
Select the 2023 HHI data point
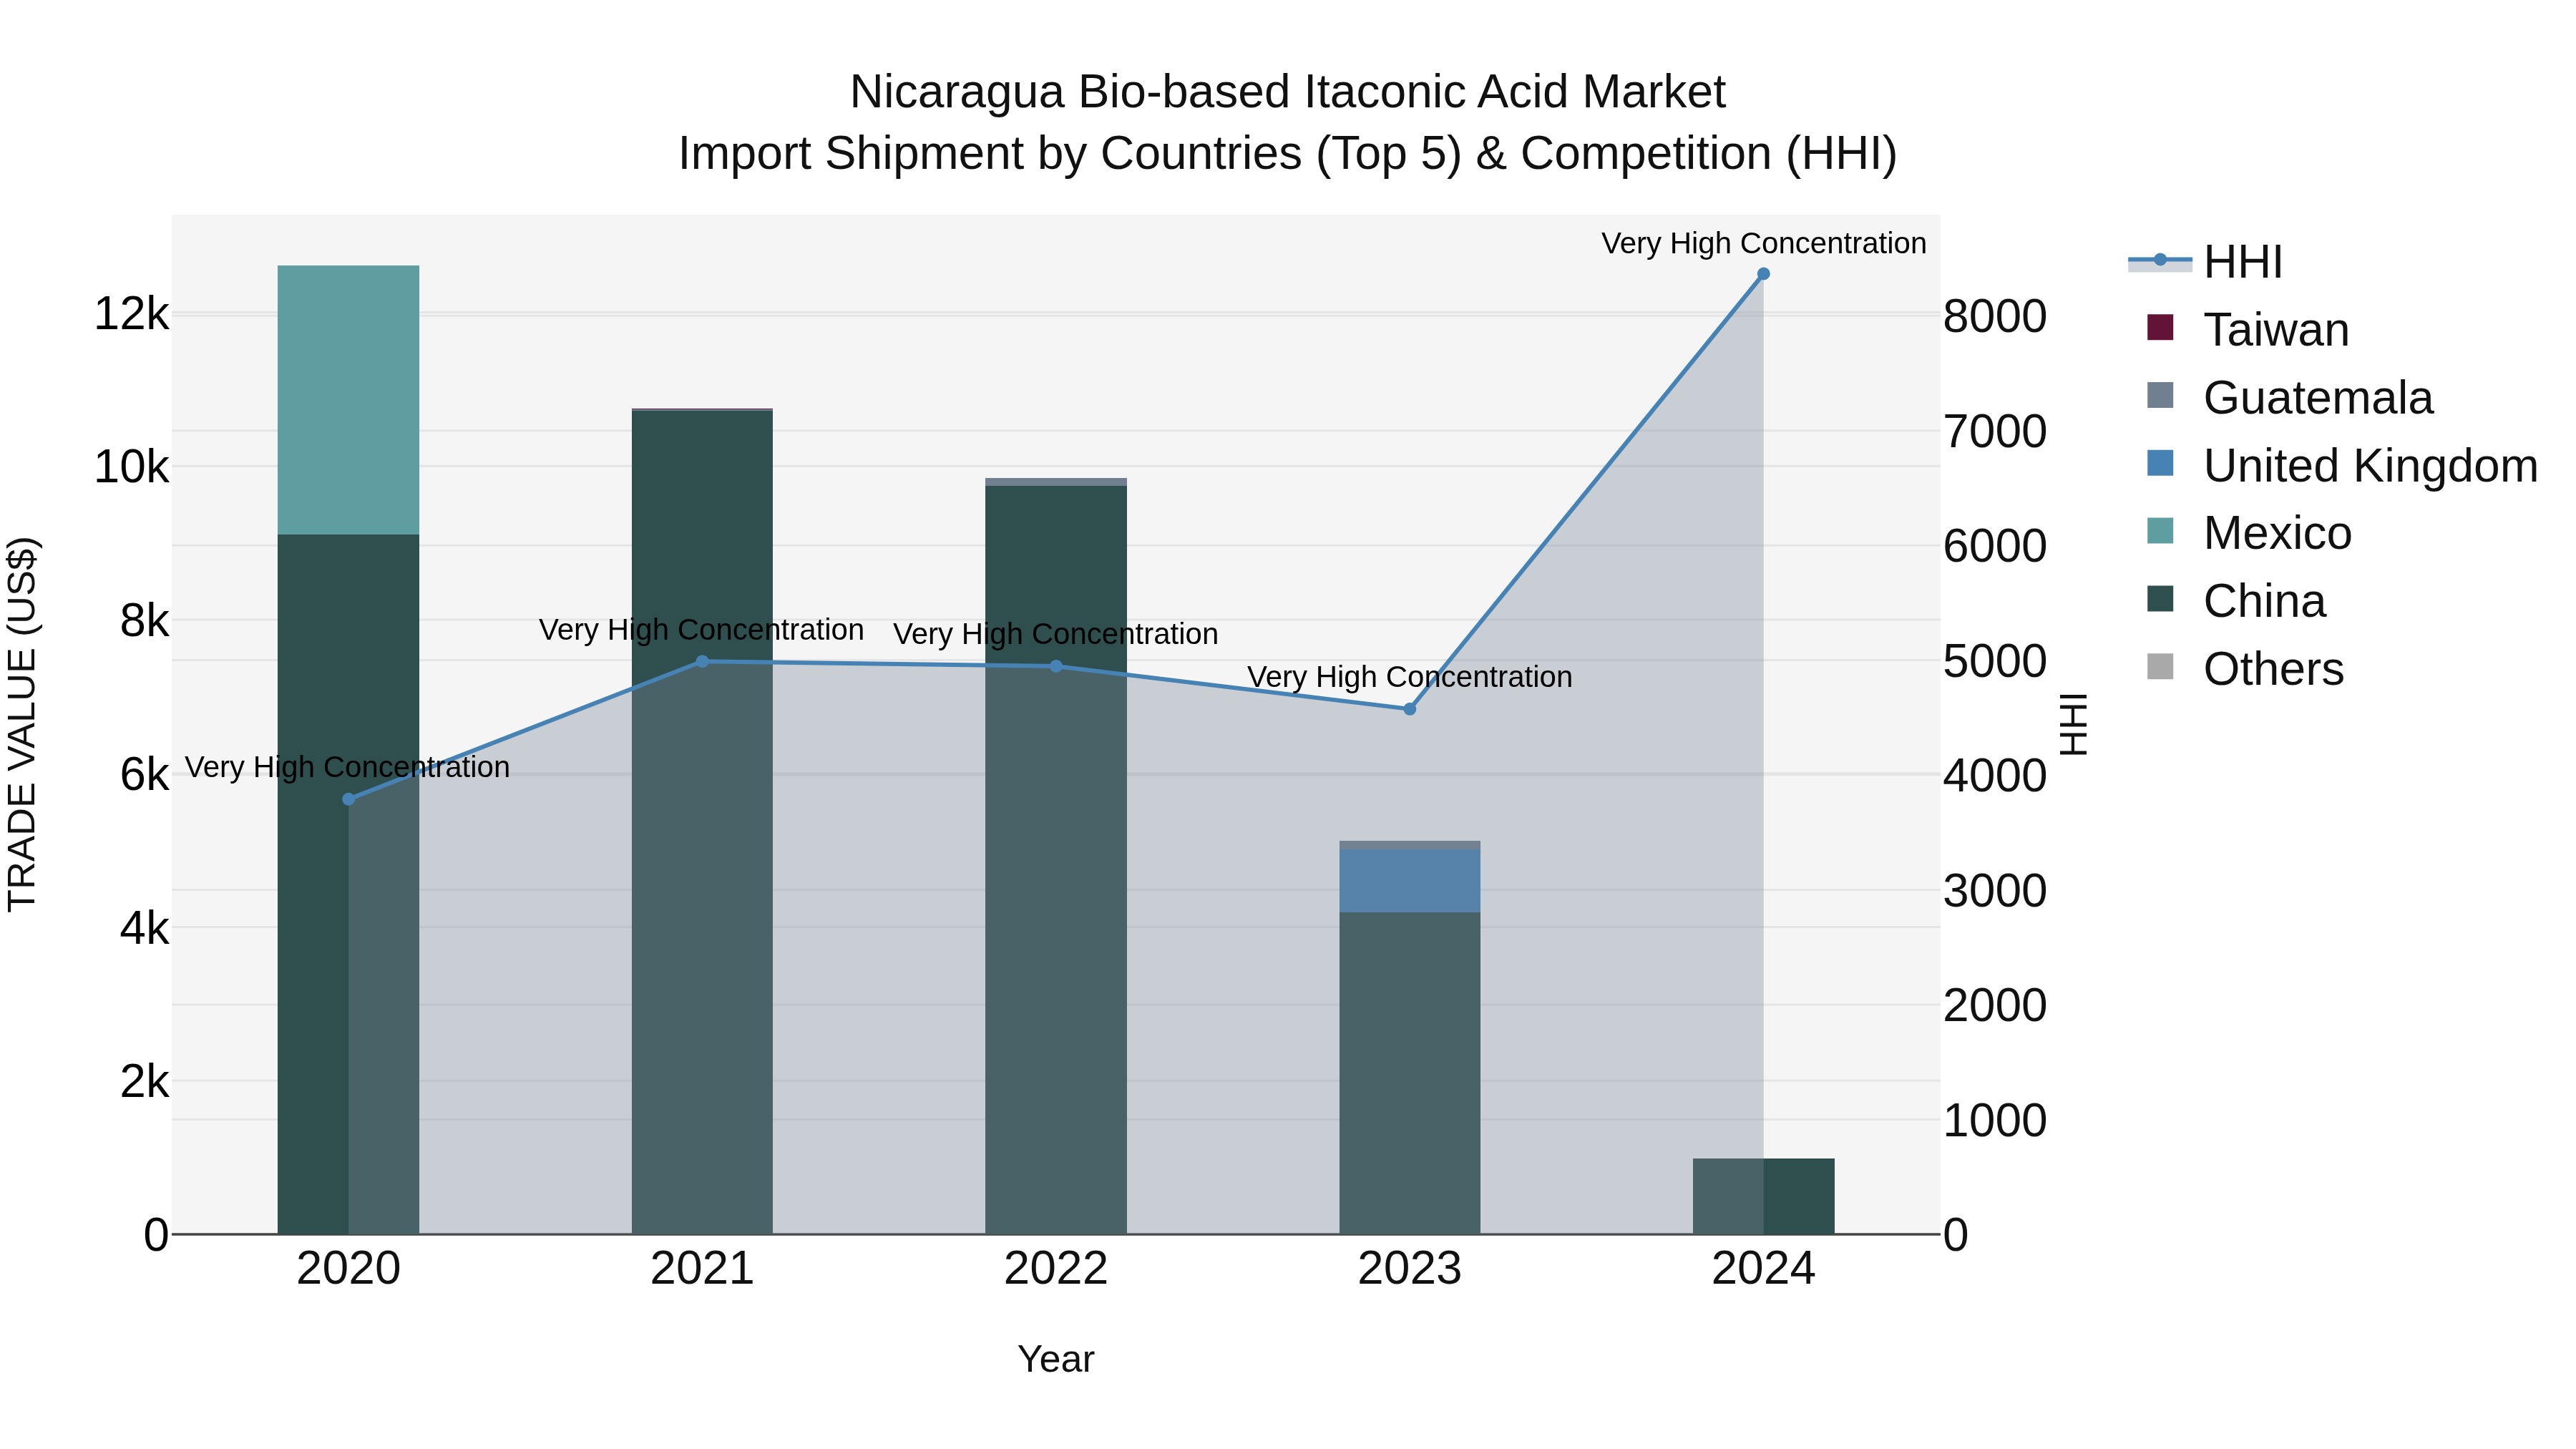[1410, 709]
